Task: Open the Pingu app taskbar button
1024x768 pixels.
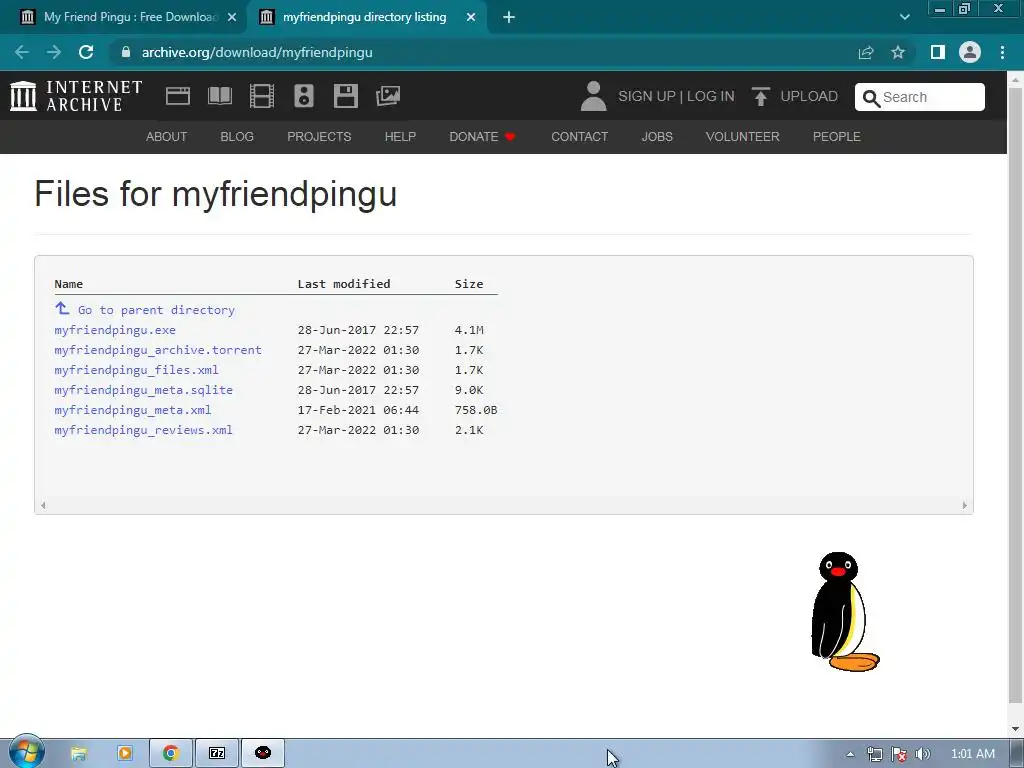Action: tap(263, 753)
